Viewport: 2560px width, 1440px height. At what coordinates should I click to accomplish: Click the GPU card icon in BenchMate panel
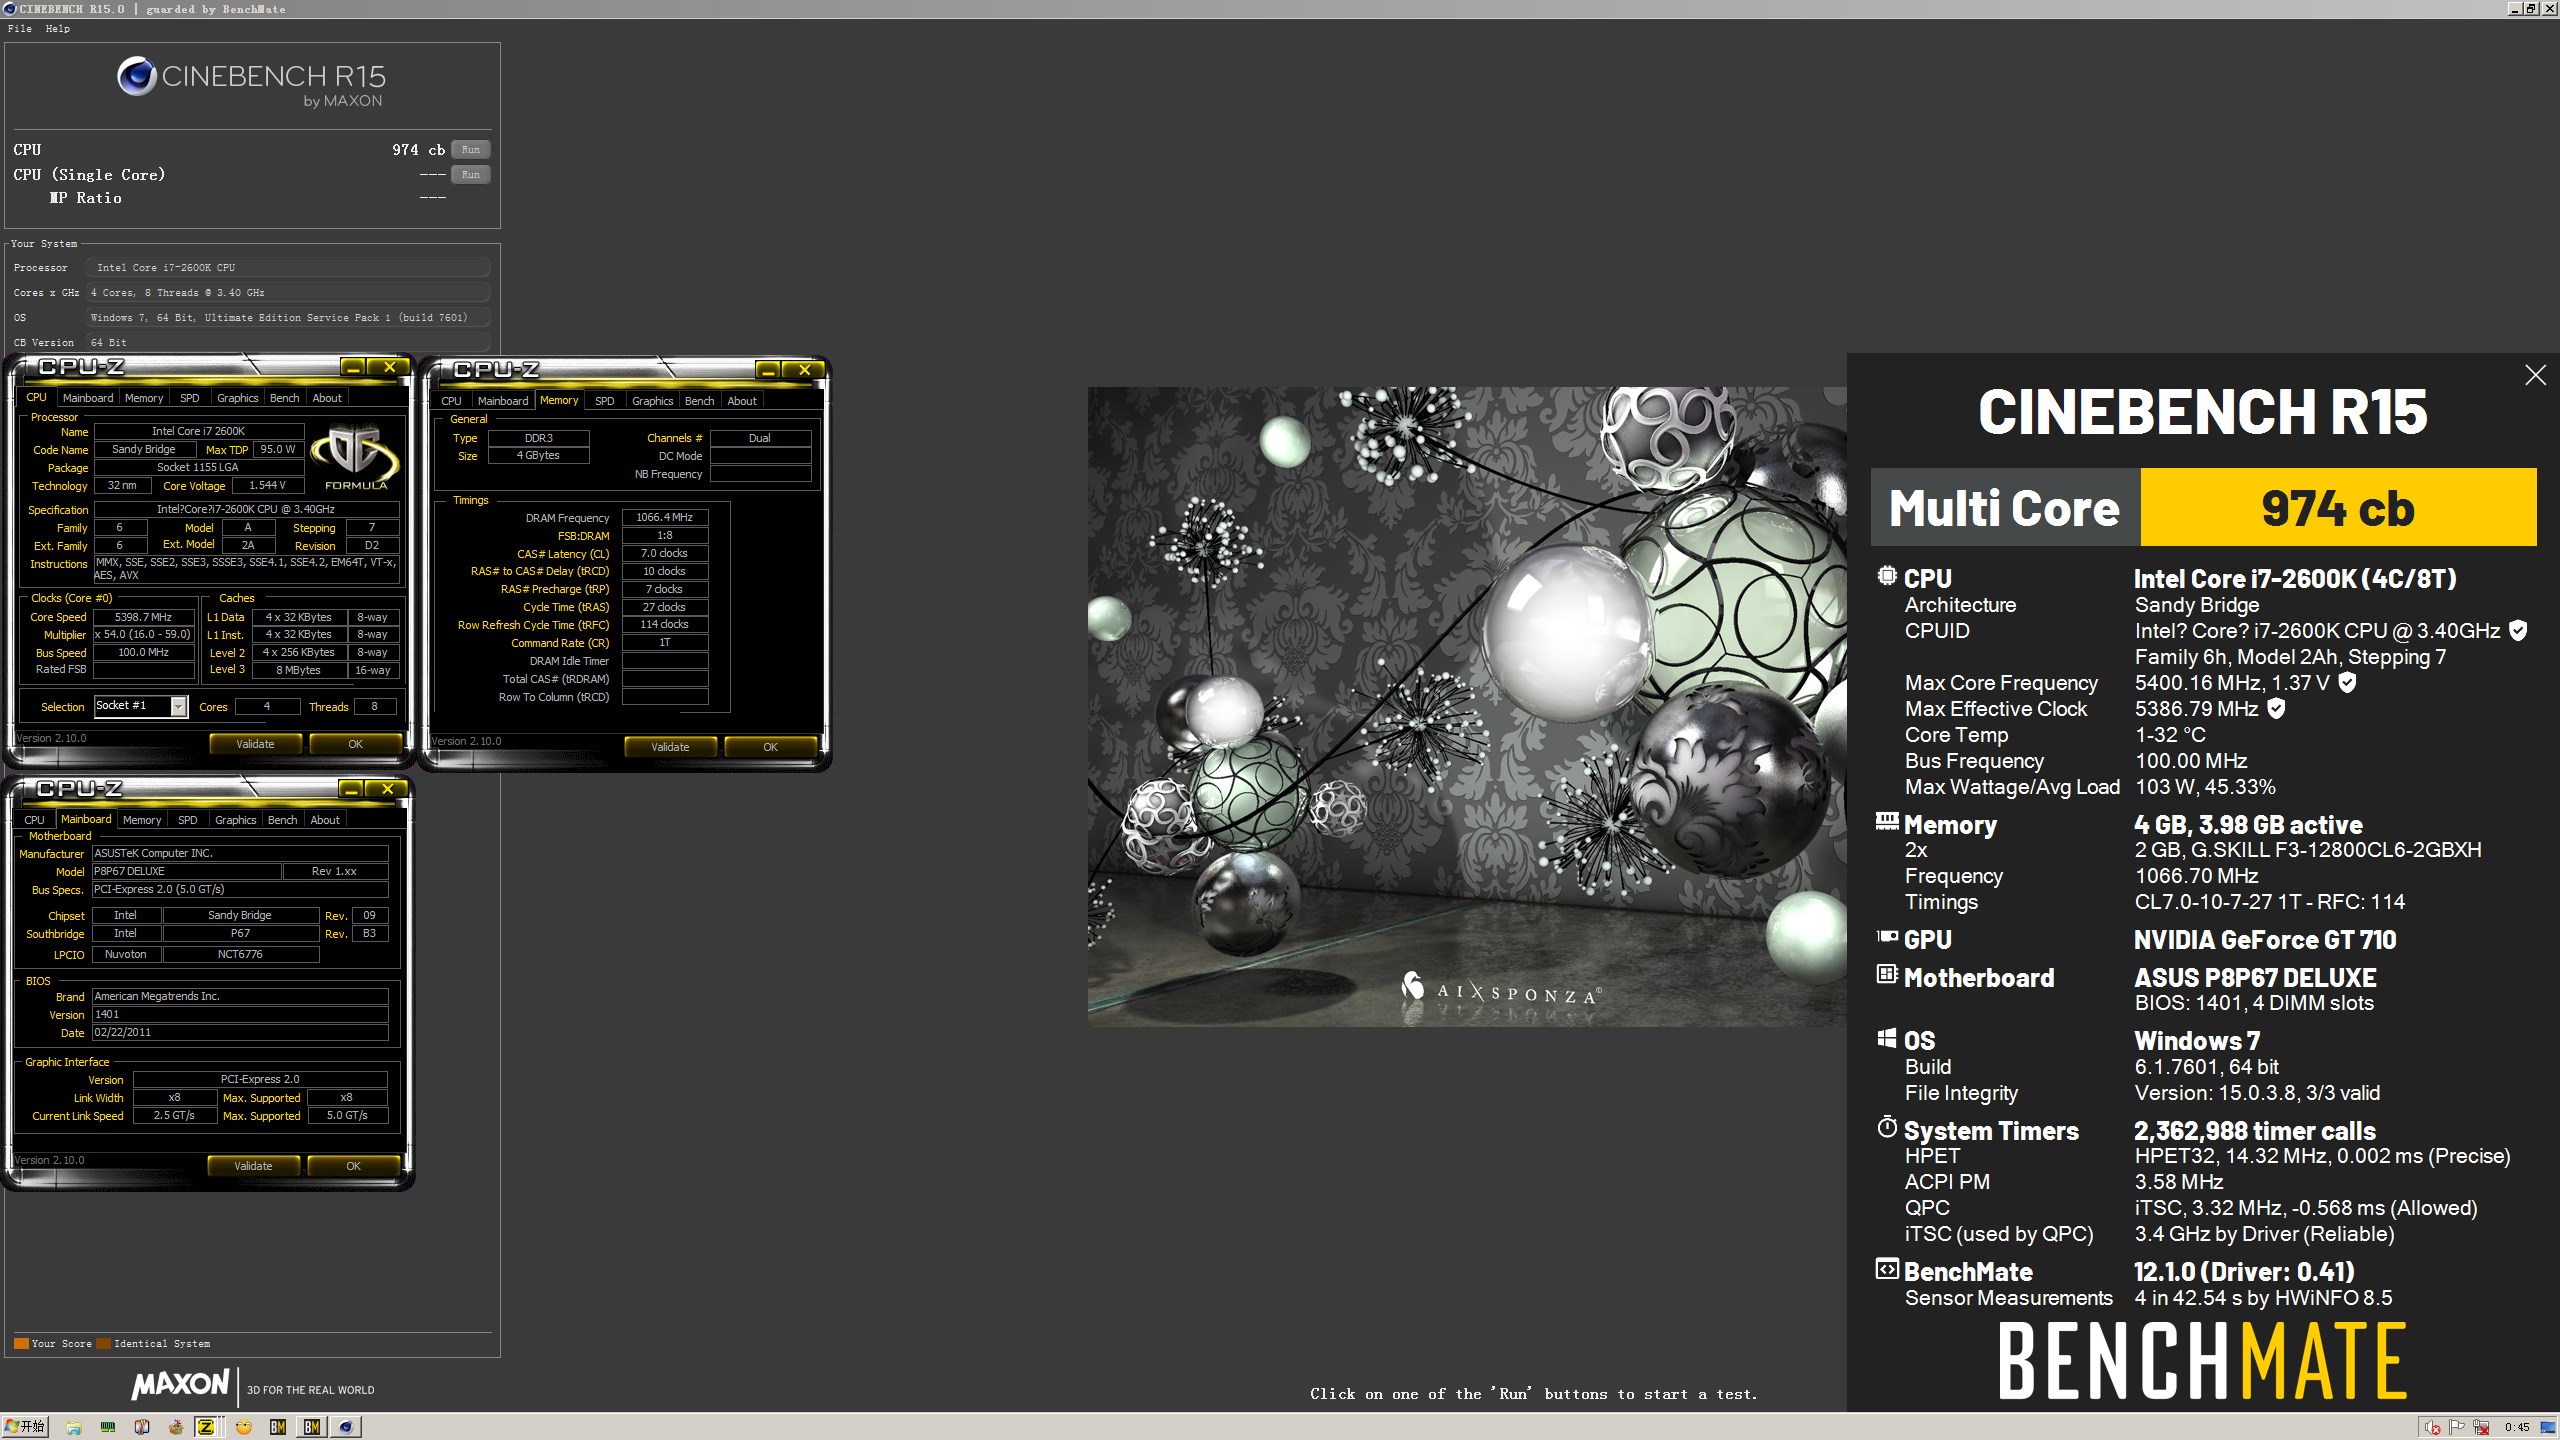1887,937
